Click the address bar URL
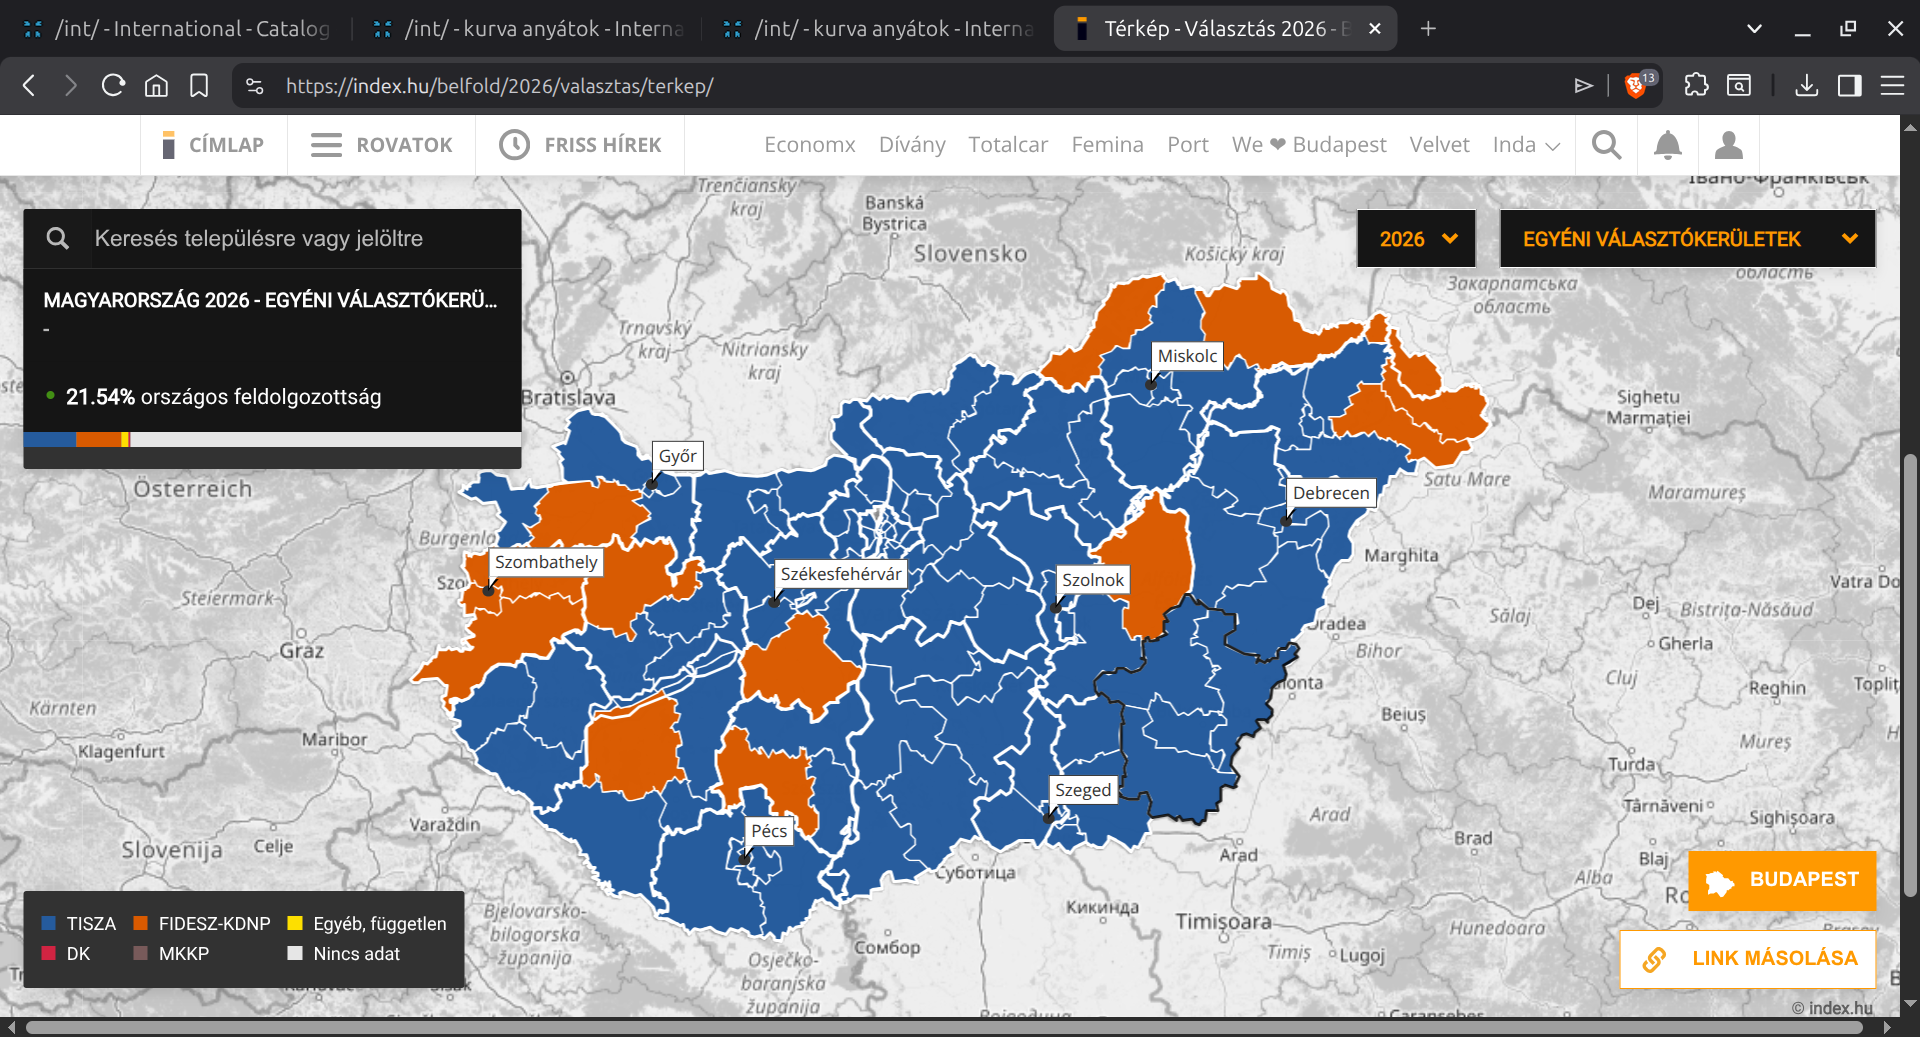Screen dimensions: 1920x1037 click(499, 86)
